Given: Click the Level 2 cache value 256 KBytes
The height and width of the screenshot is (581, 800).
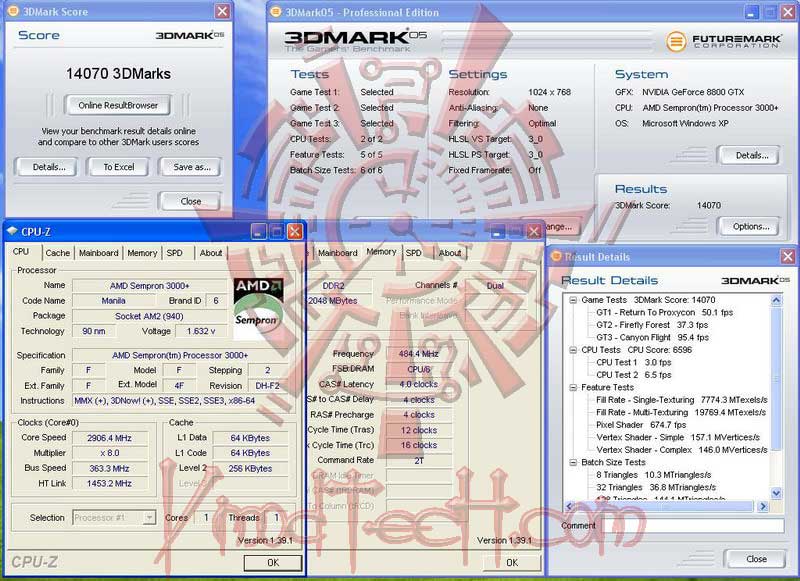Looking at the screenshot, I should [x=250, y=468].
